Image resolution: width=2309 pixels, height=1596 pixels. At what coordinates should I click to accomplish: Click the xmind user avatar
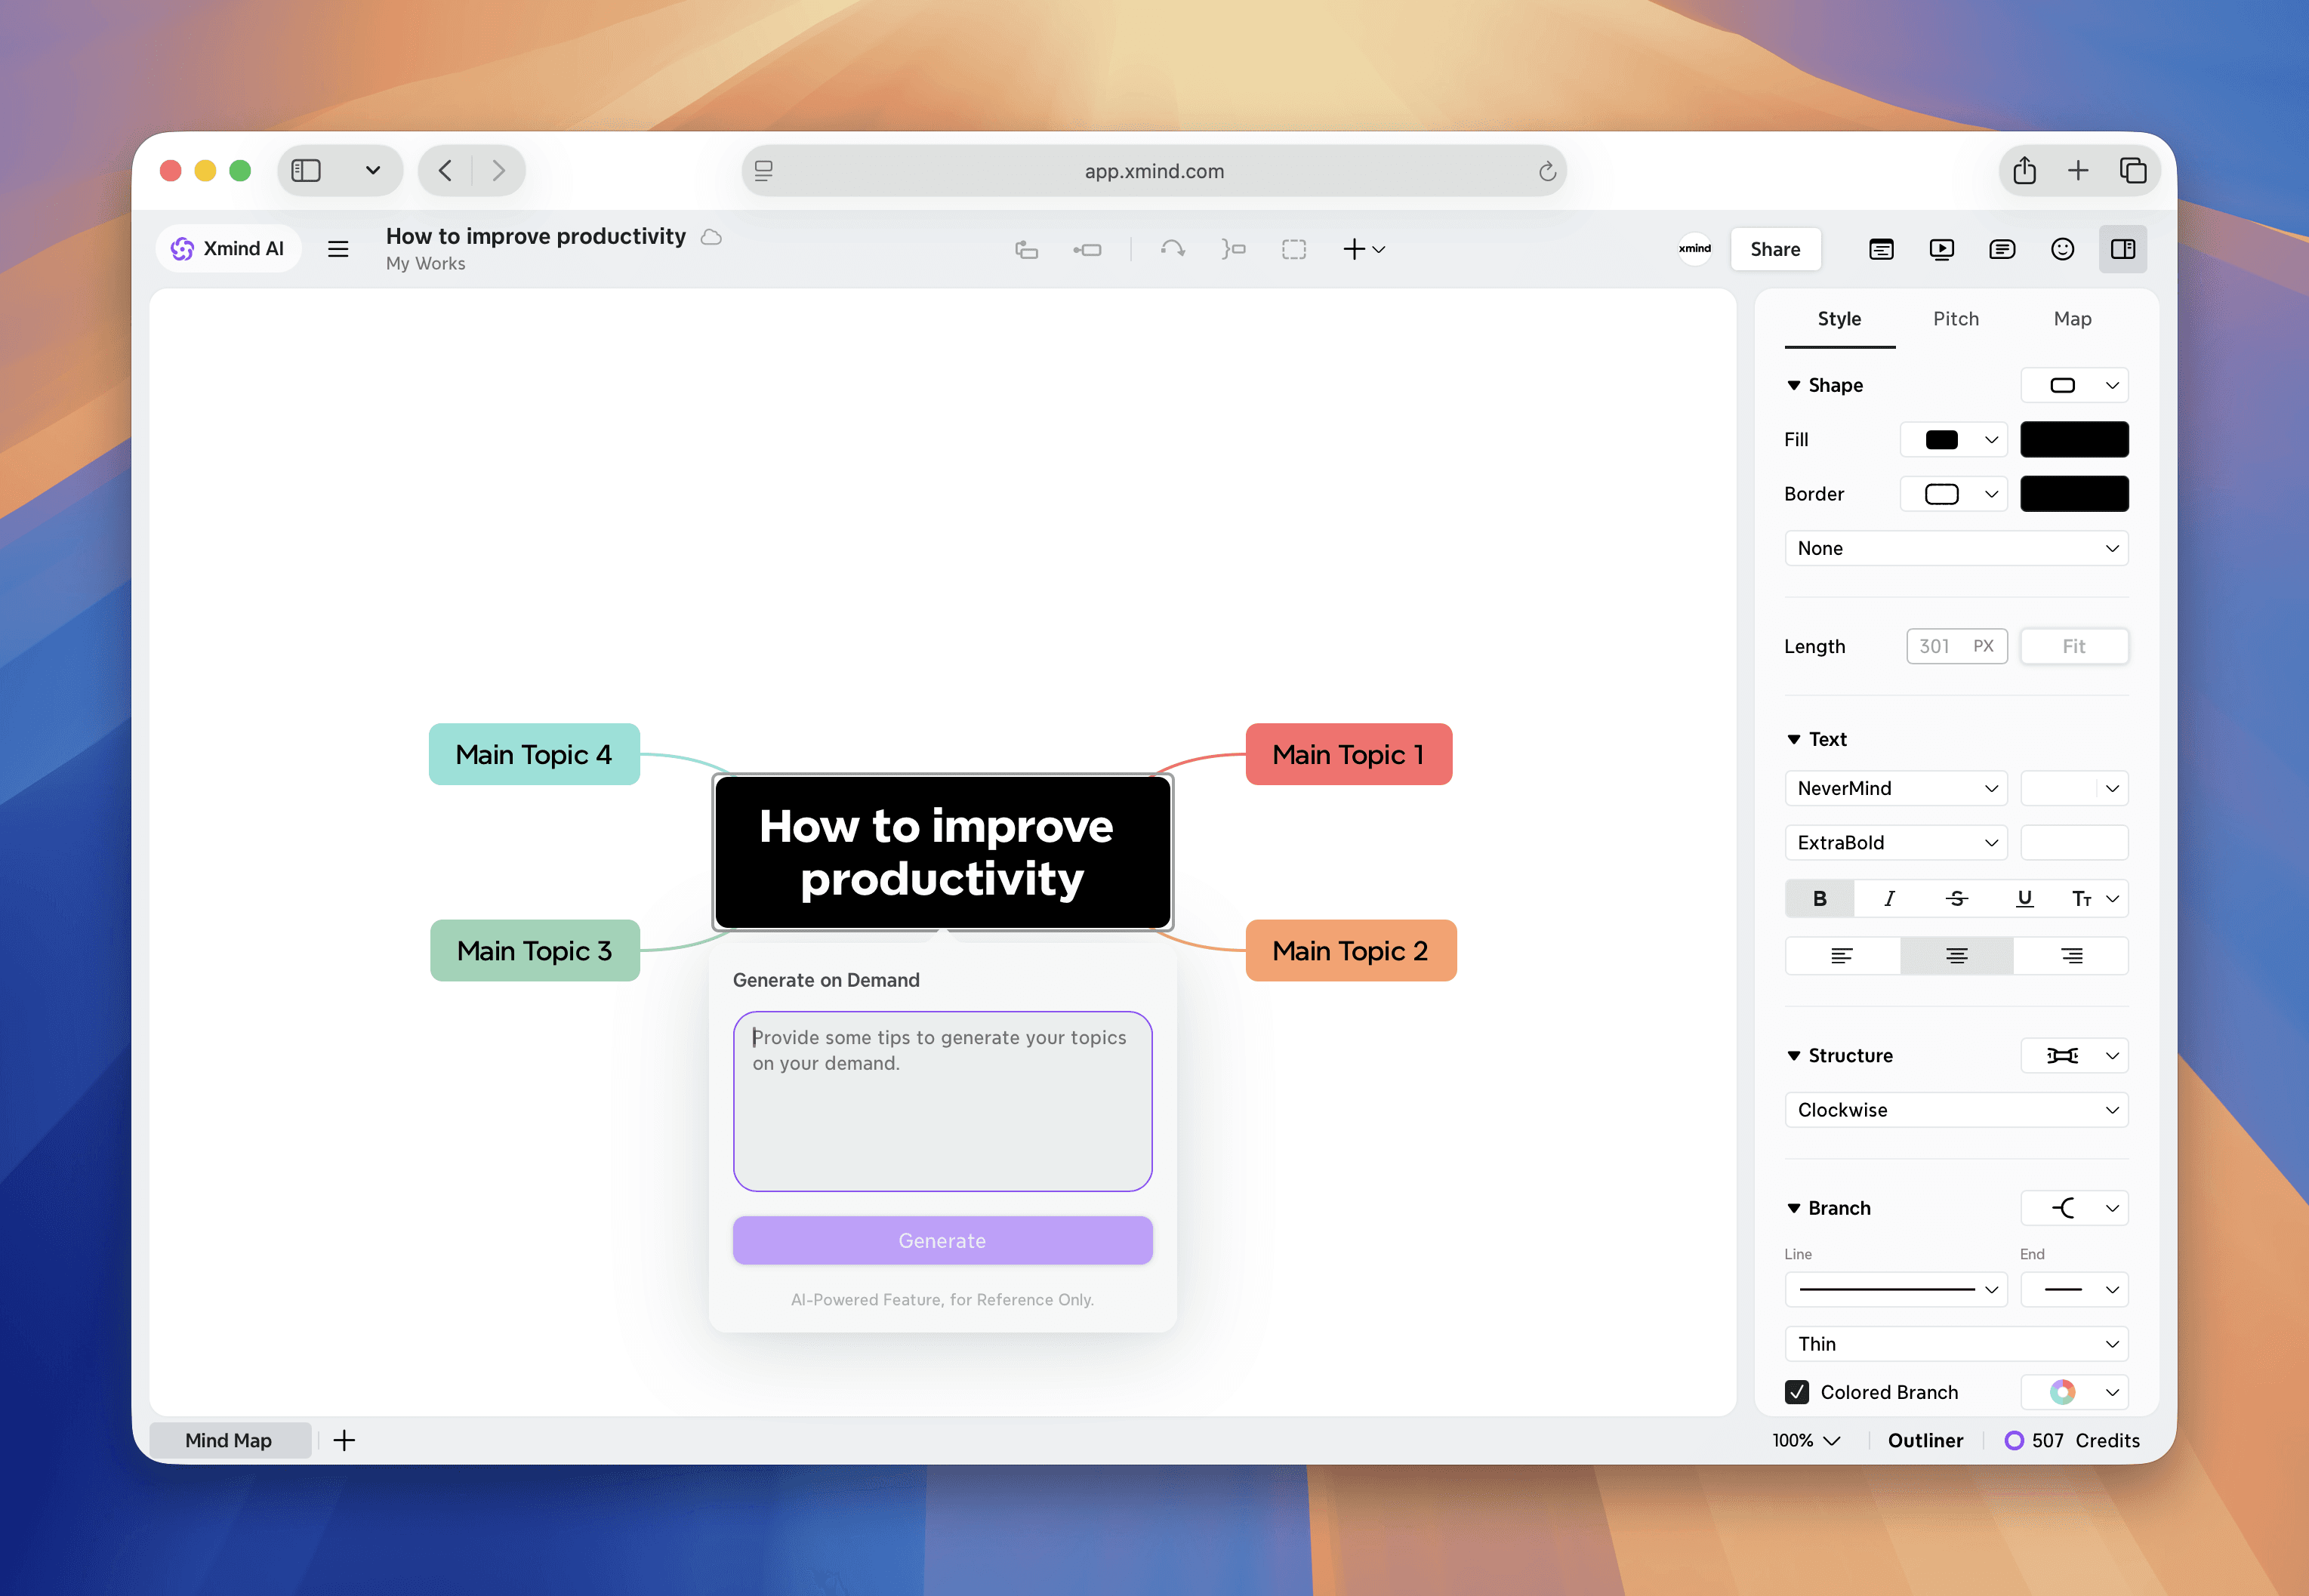[1694, 249]
